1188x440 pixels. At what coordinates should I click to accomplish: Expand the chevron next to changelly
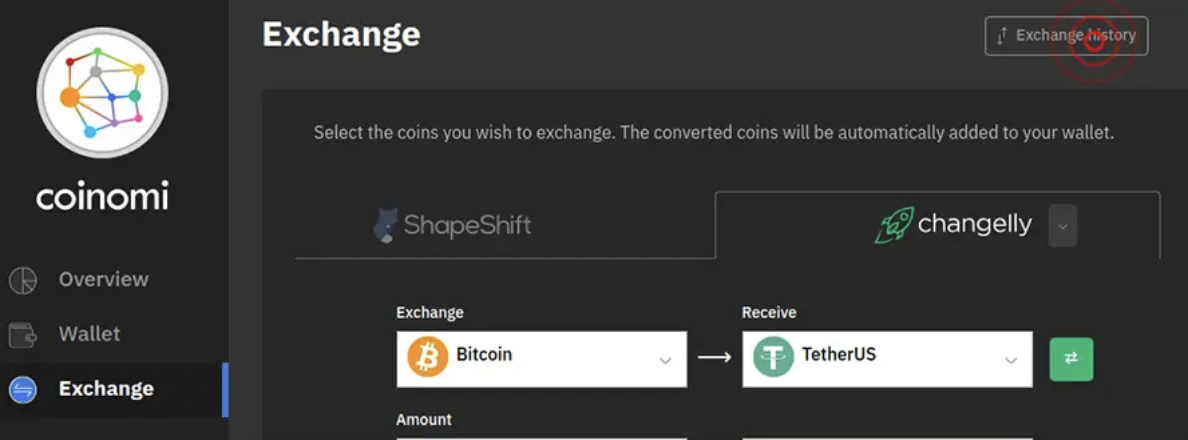click(1062, 226)
